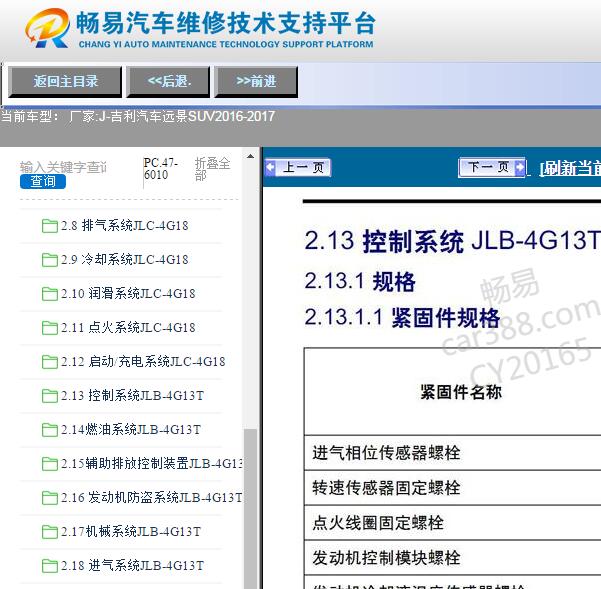The height and width of the screenshot is (589, 601).
Task: Click 返回主目录 button
Action: point(65,82)
